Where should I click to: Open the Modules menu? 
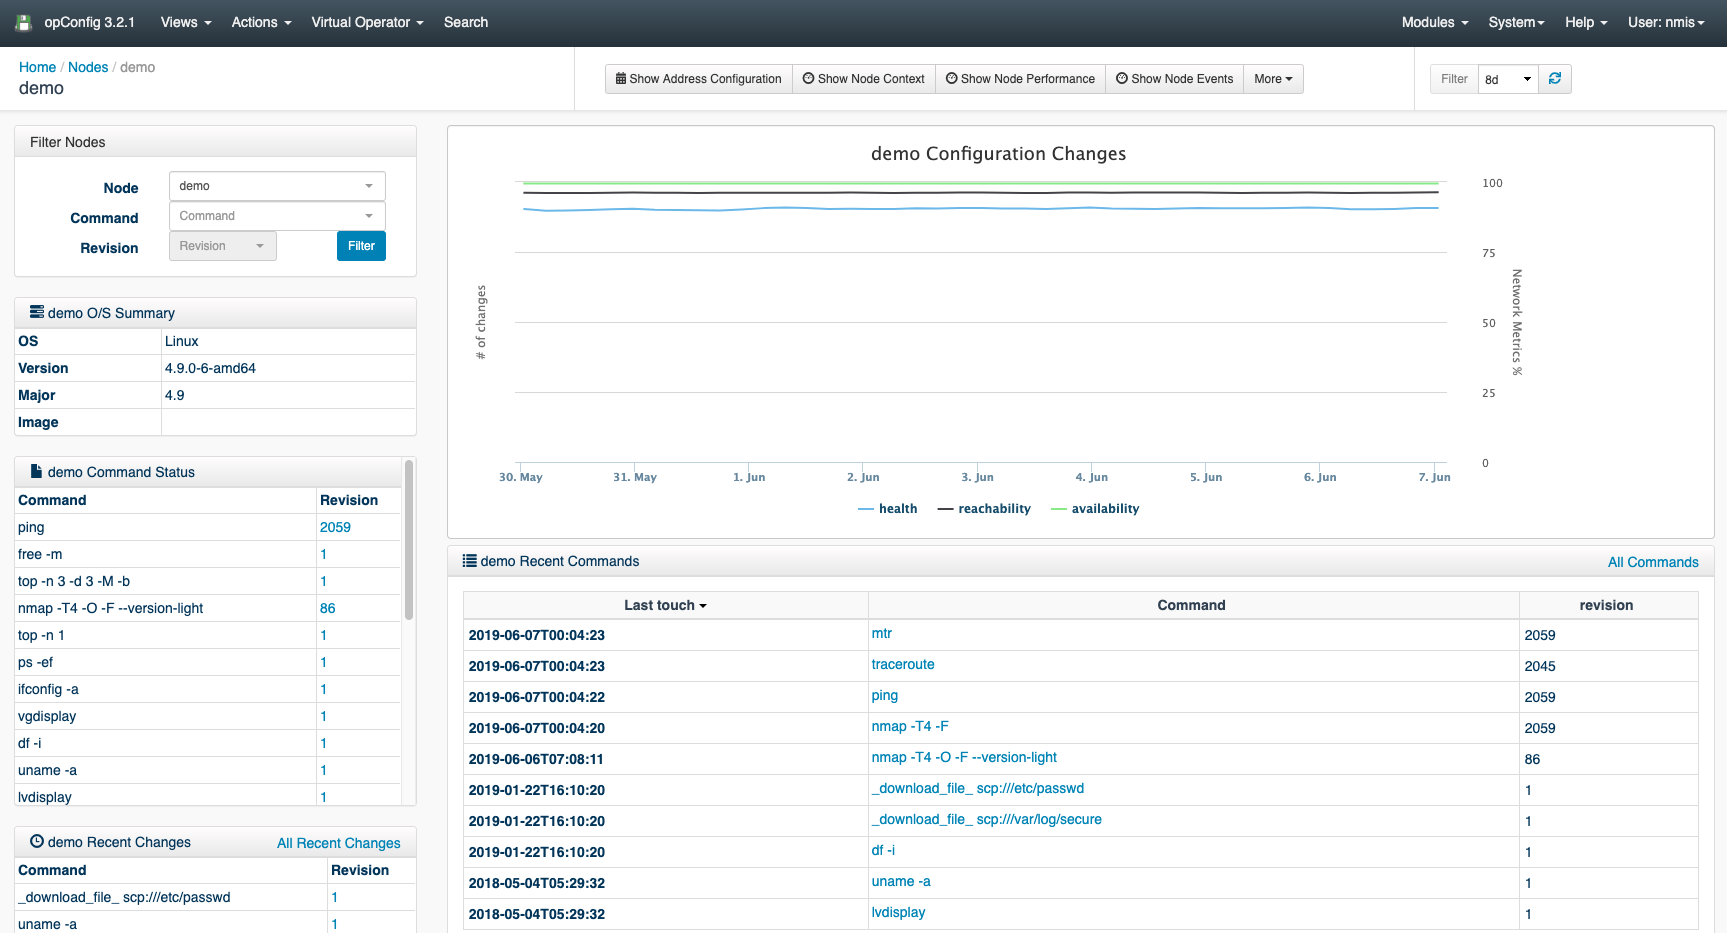pyautogui.click(x=1434, y=22)
